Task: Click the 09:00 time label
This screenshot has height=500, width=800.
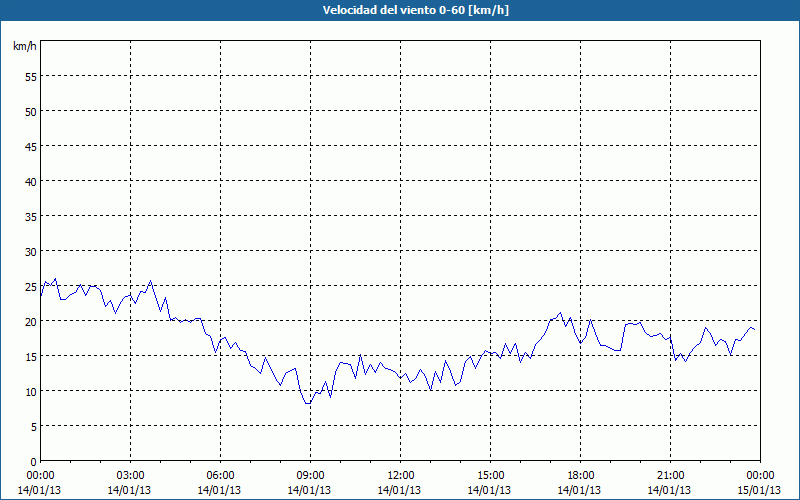Action: tap(311, 476)
